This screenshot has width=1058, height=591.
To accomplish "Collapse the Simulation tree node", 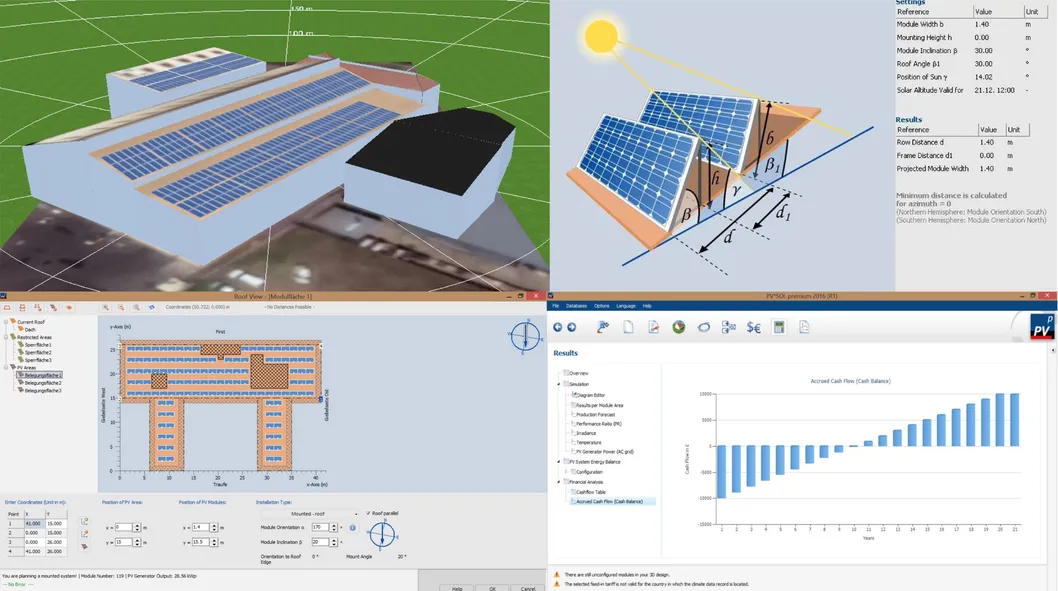I will (560, 383).
